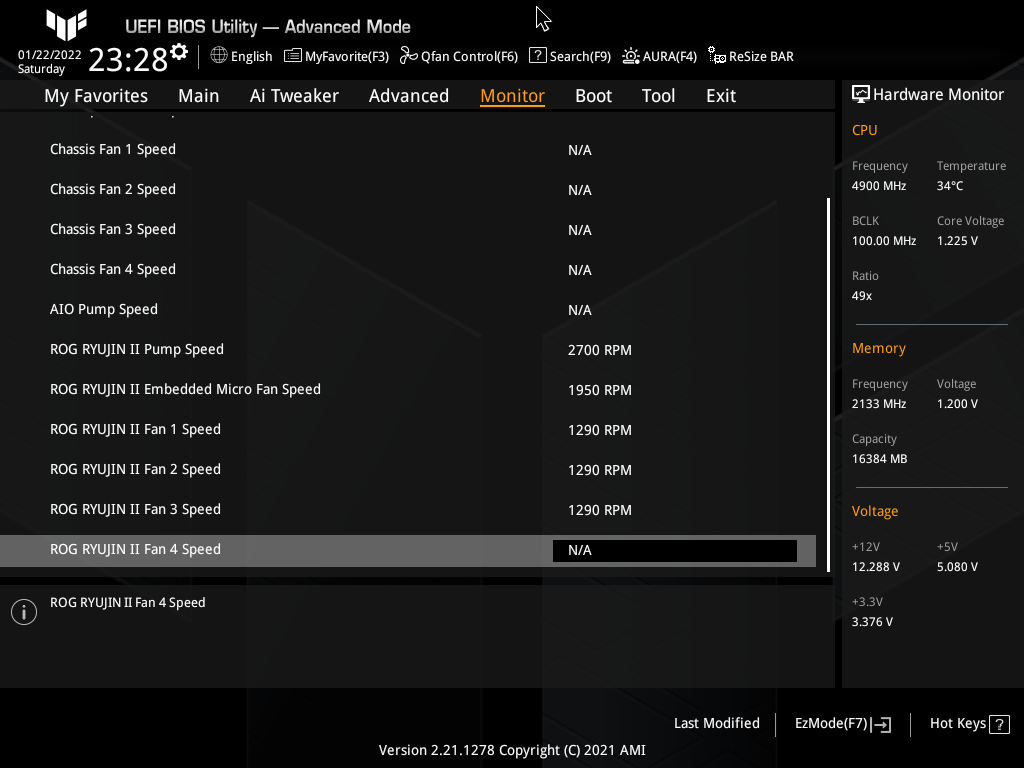Click the Hot Keys question mark icon

point(999,724)
